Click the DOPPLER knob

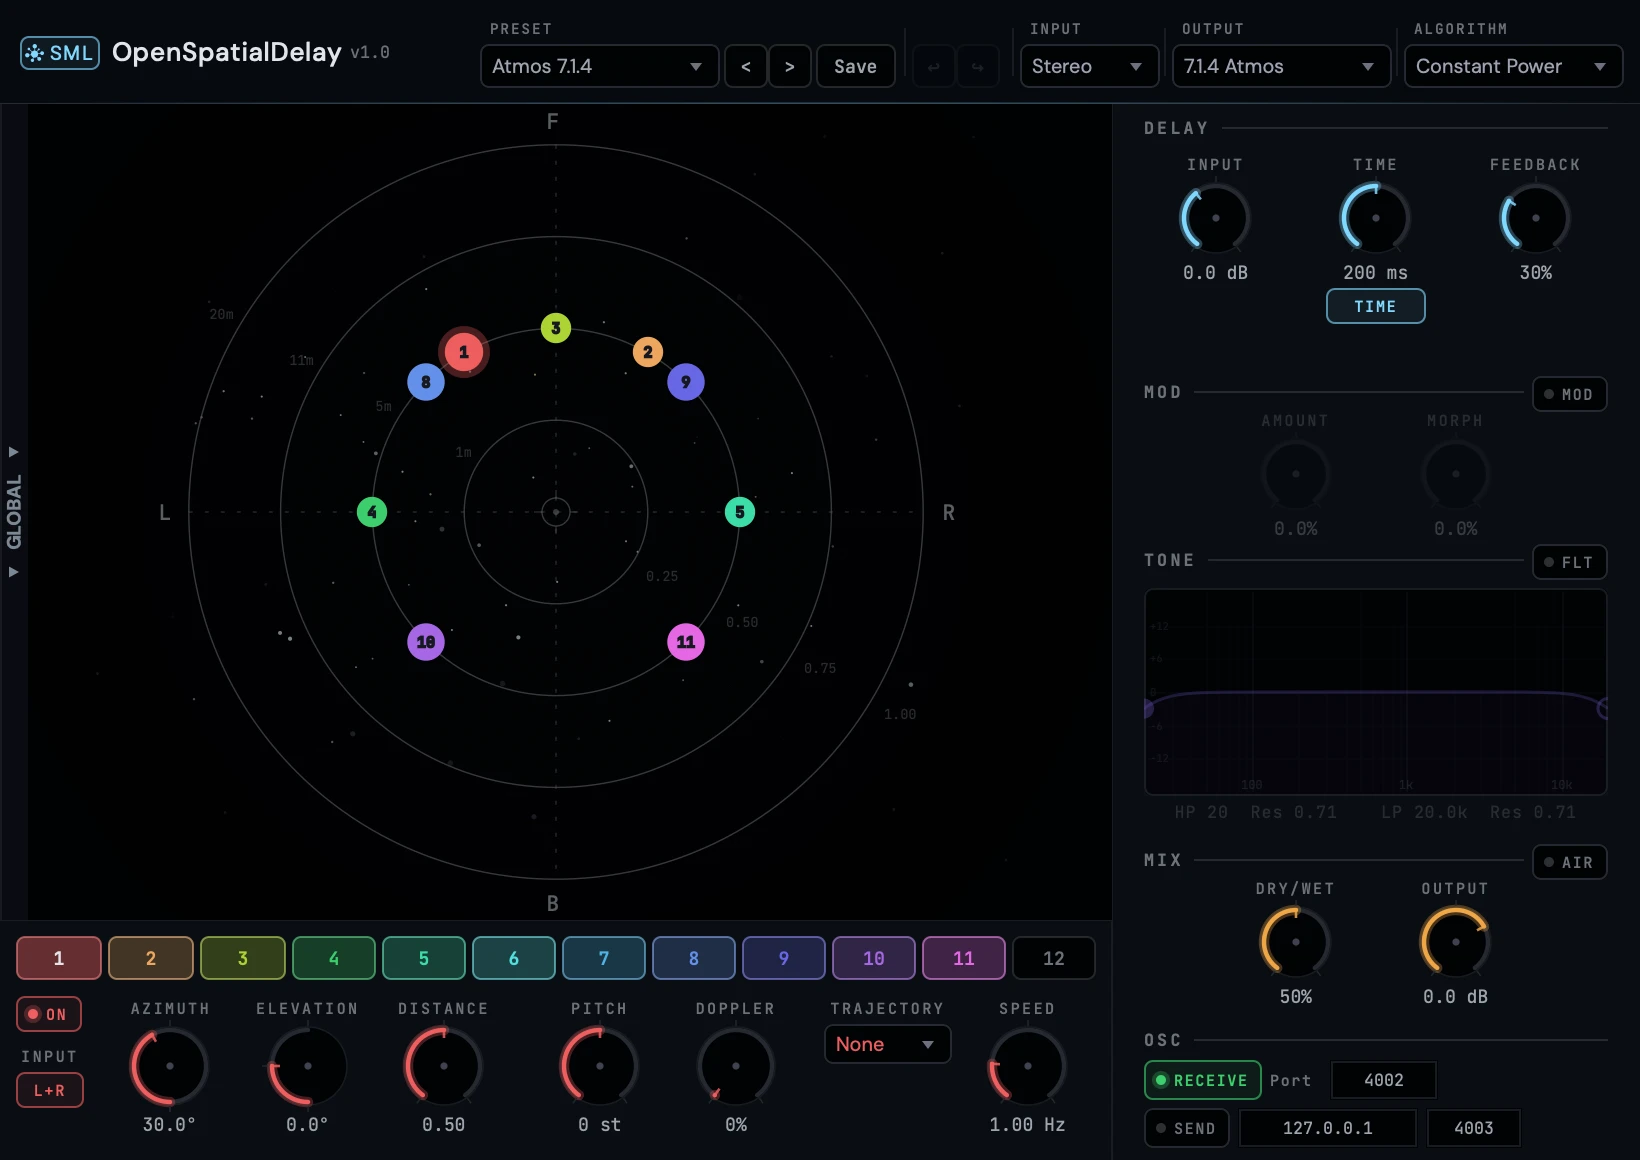click(736, 1066)
